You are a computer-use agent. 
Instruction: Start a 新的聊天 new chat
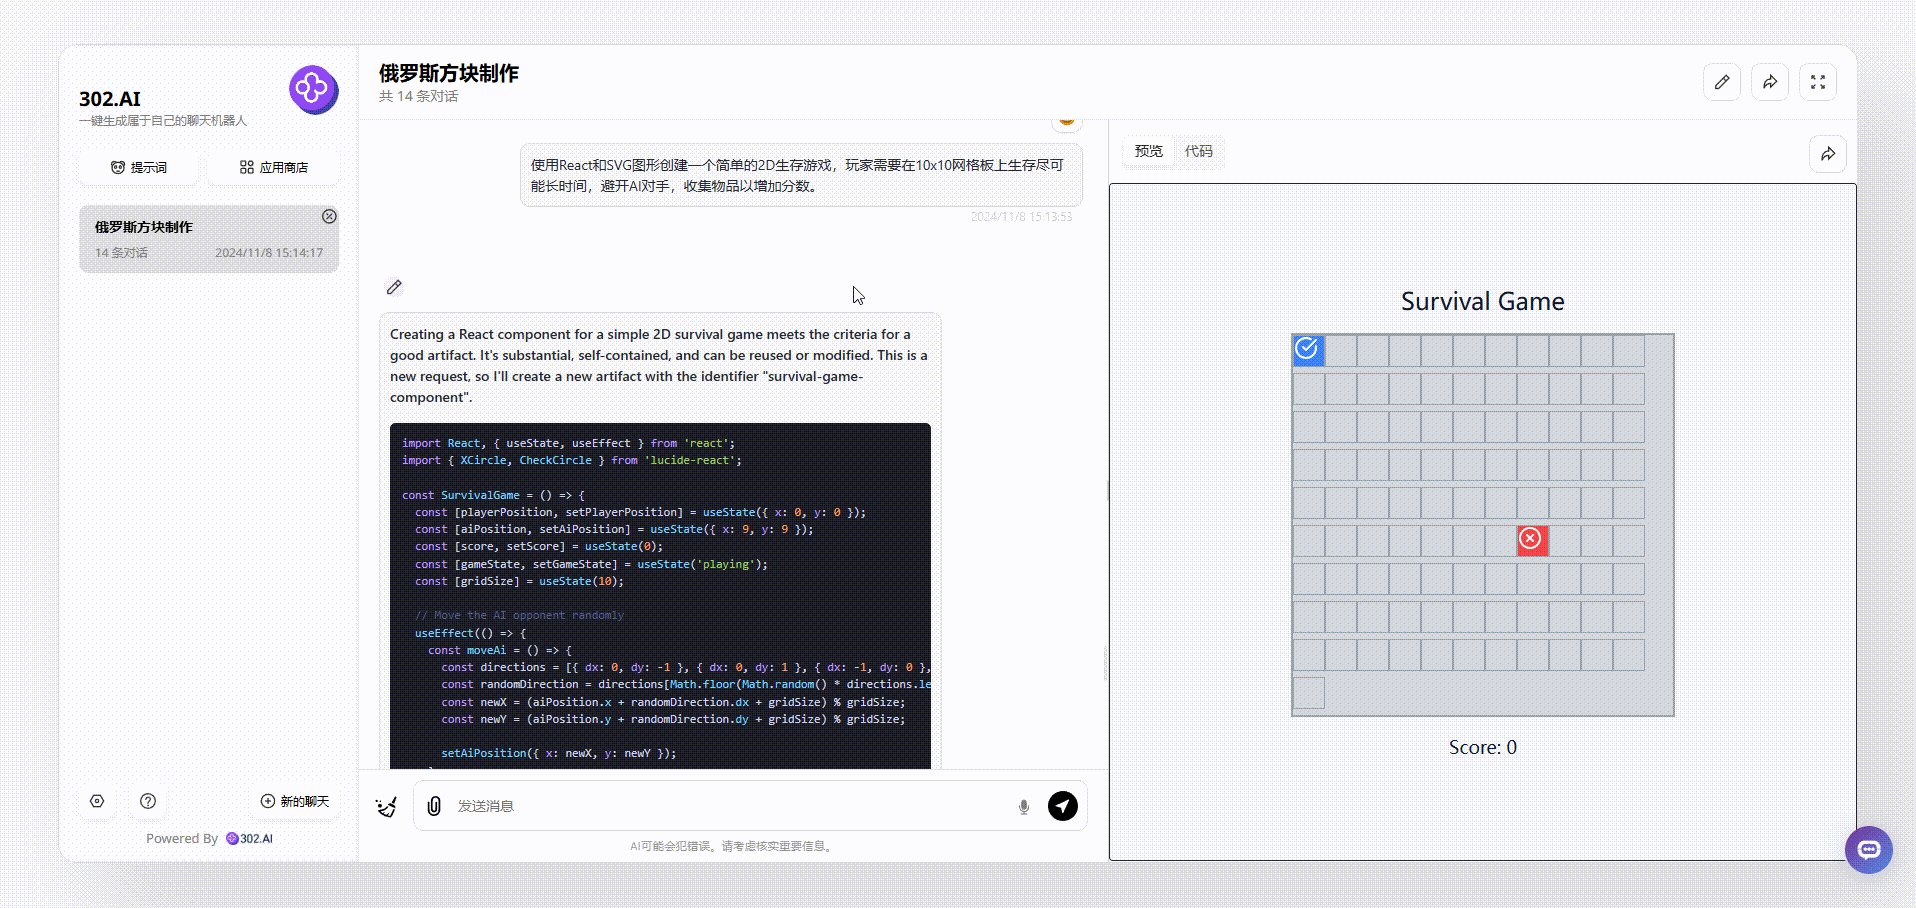(x=295, y=801)
